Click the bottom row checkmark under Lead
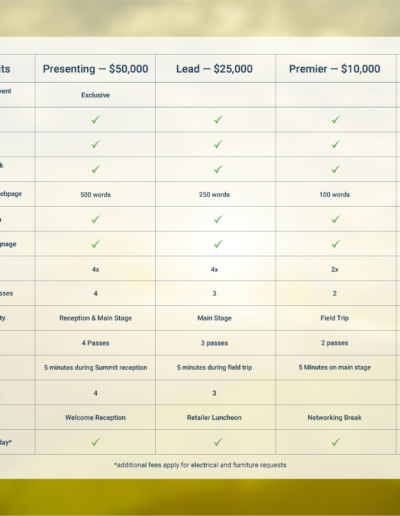 218,442
